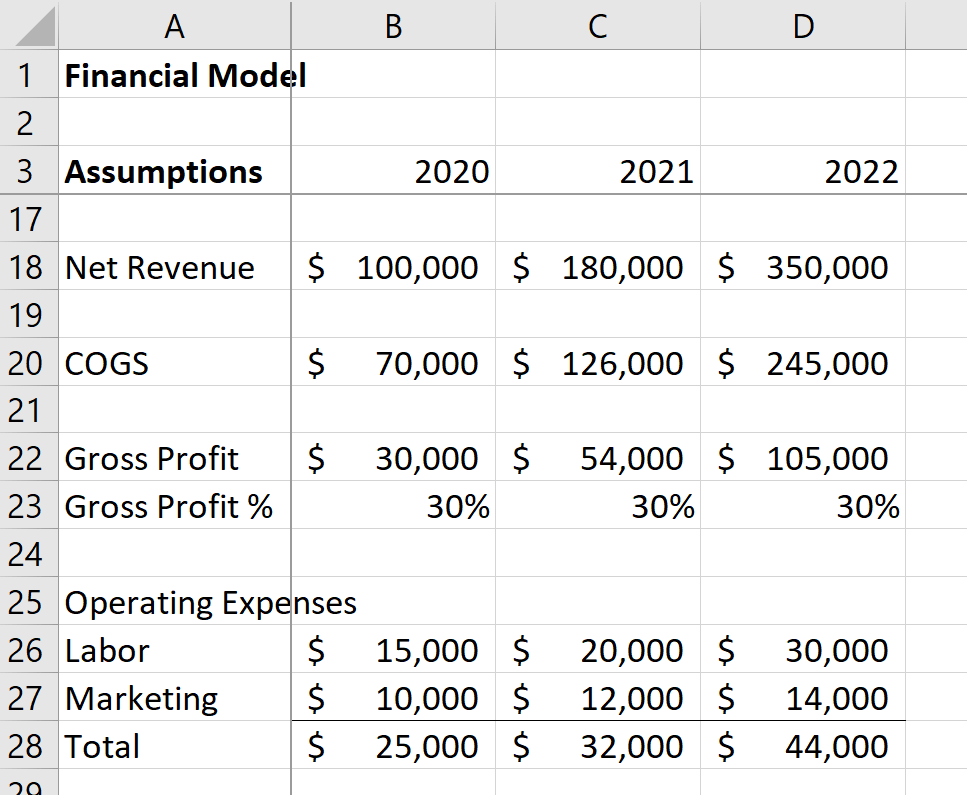Select column B header

tap(392, 26)
